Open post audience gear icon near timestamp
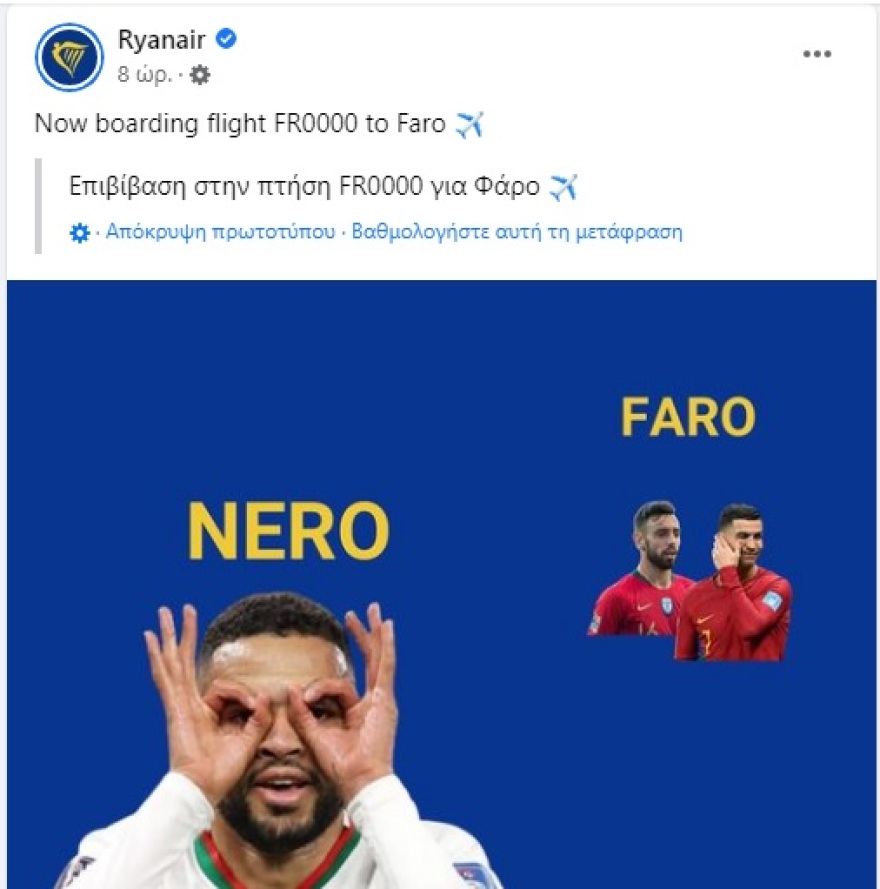 click(199, 74)
